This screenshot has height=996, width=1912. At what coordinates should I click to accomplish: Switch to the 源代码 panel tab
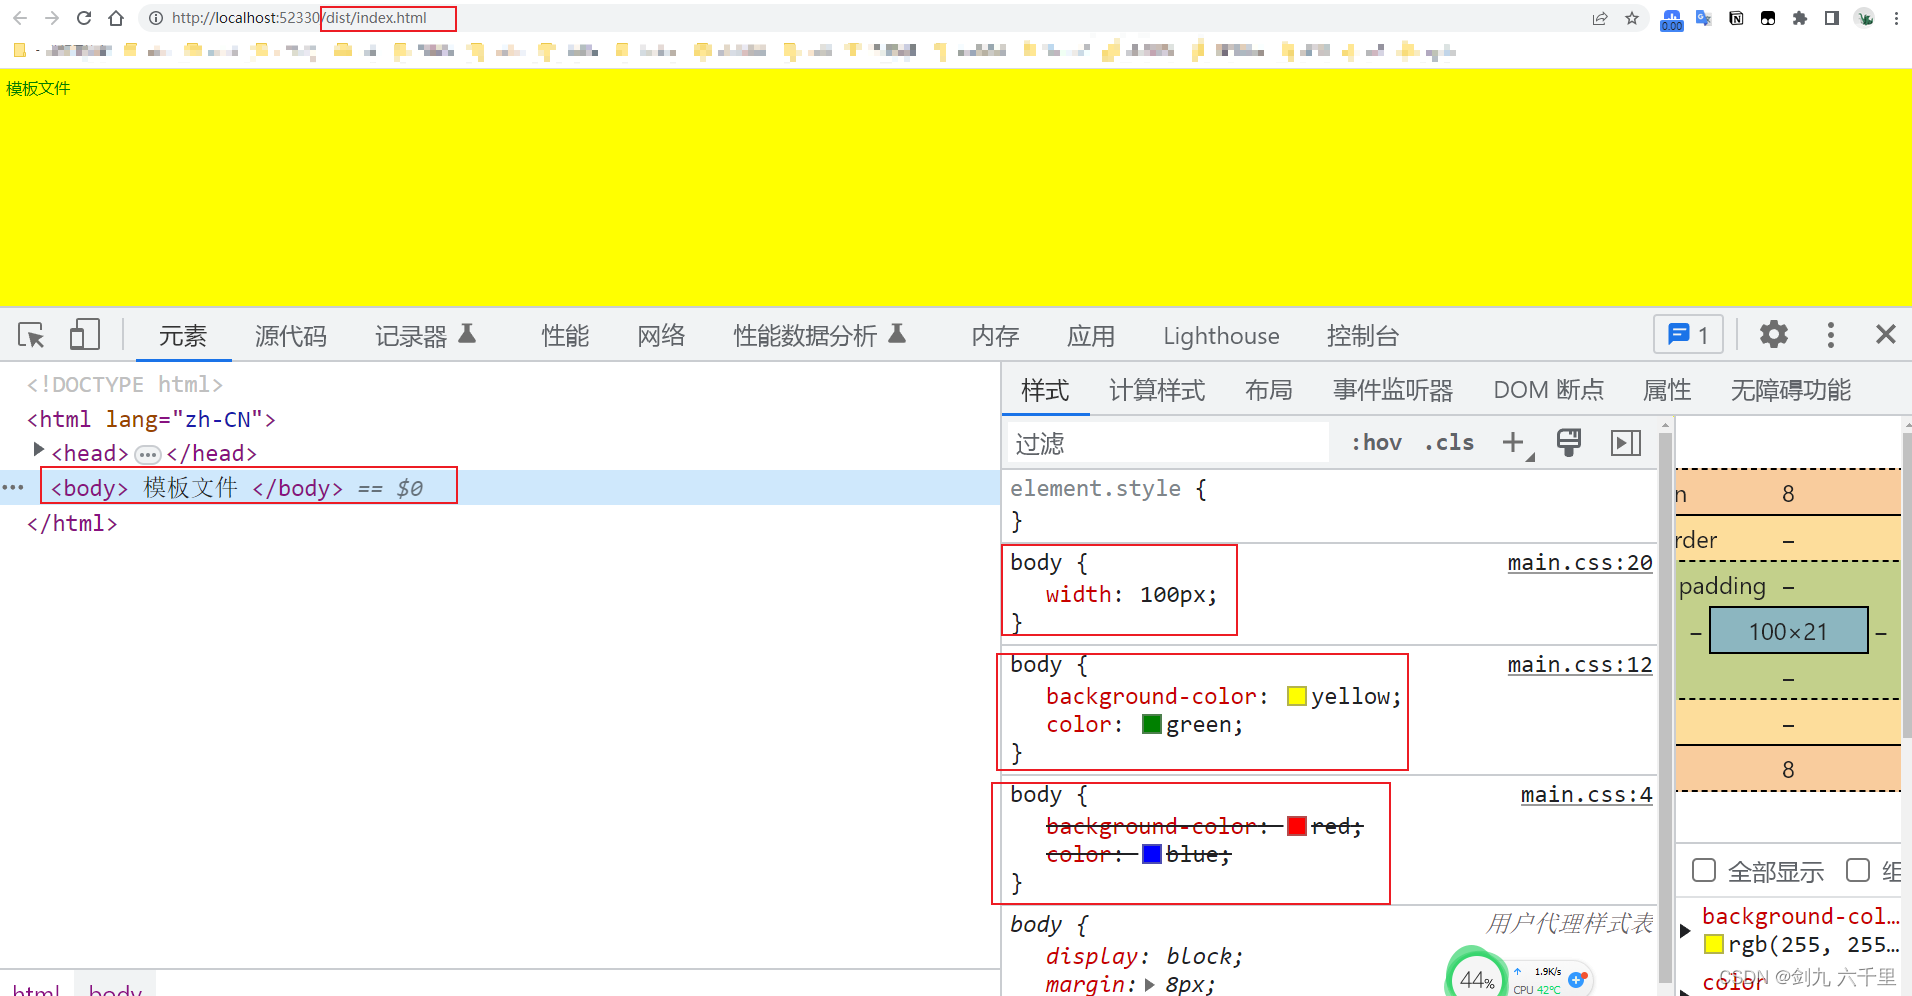coord(291,336)
